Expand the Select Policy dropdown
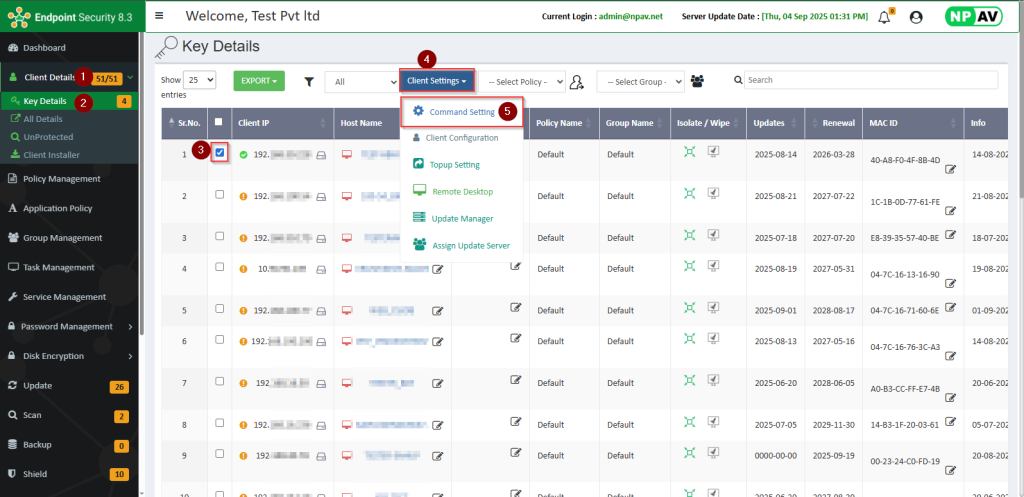This screenshot has width=1024, height=497. tap(522, 81)
